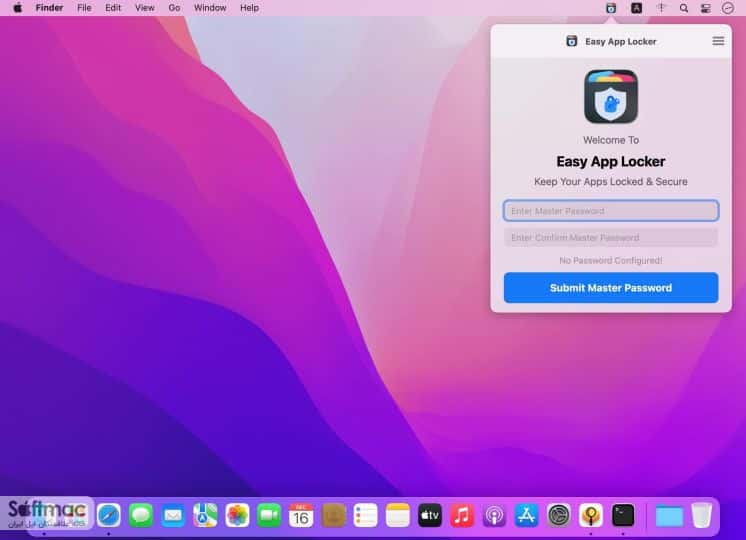Open Mail from the Dock
Image resolution: width=746 pixels, height=540 pixels.
[x=173, y=515]
